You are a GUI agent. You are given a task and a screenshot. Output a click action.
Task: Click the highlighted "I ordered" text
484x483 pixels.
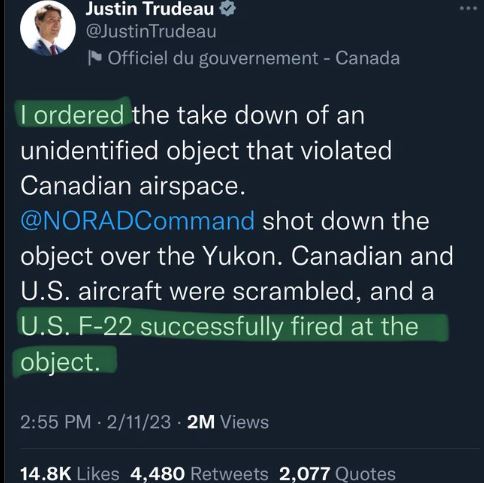[x=72, y=115]
